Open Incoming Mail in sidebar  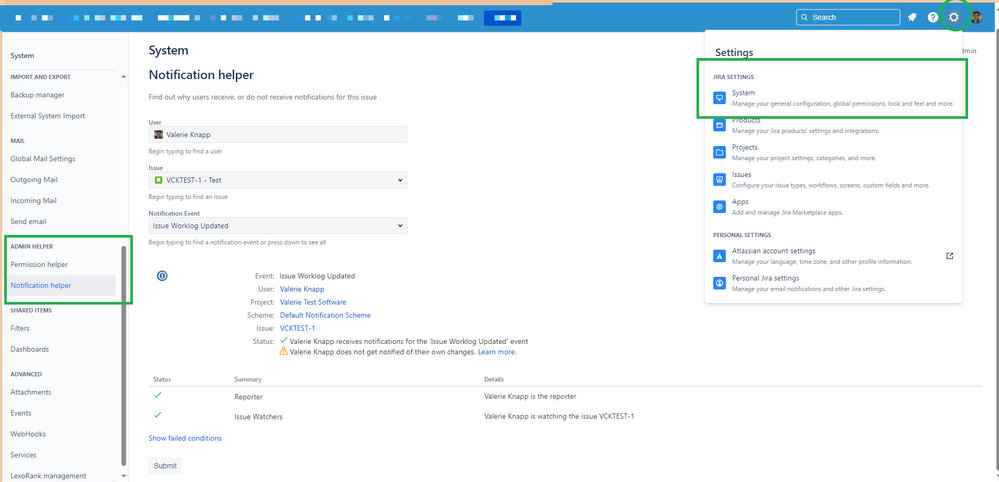coord(34,201)
